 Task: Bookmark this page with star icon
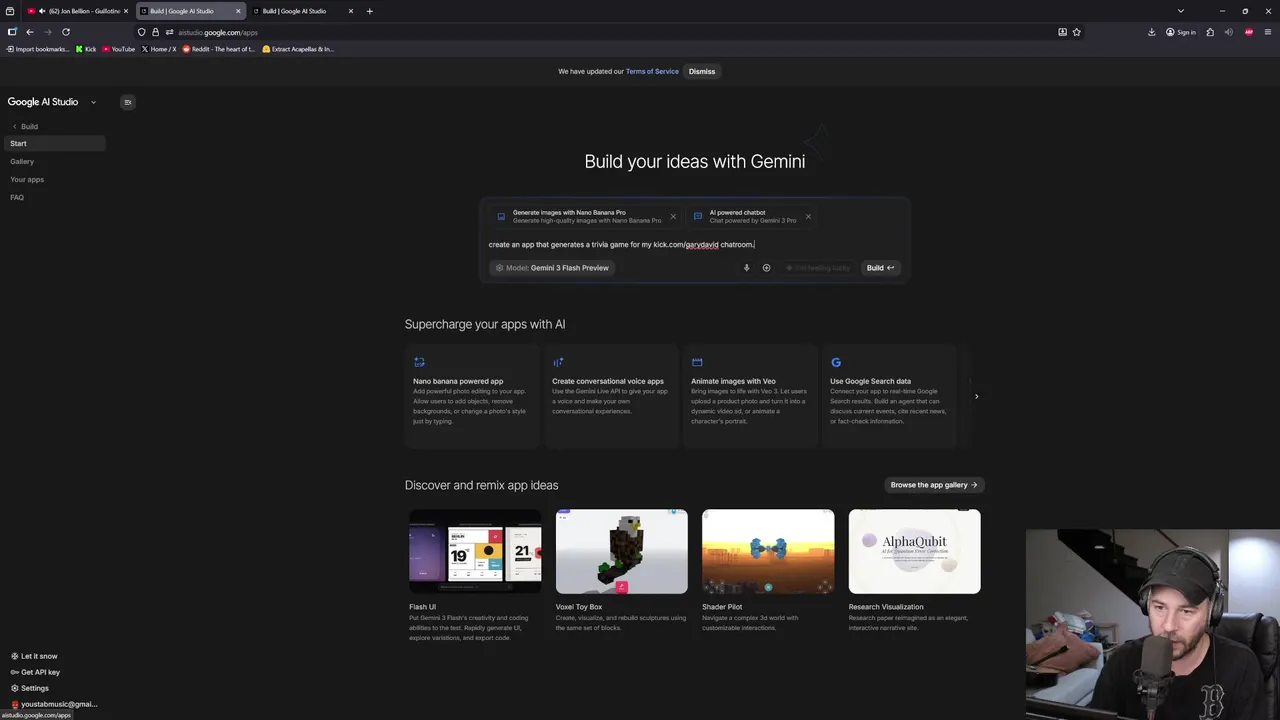(x=1076, y=32)
